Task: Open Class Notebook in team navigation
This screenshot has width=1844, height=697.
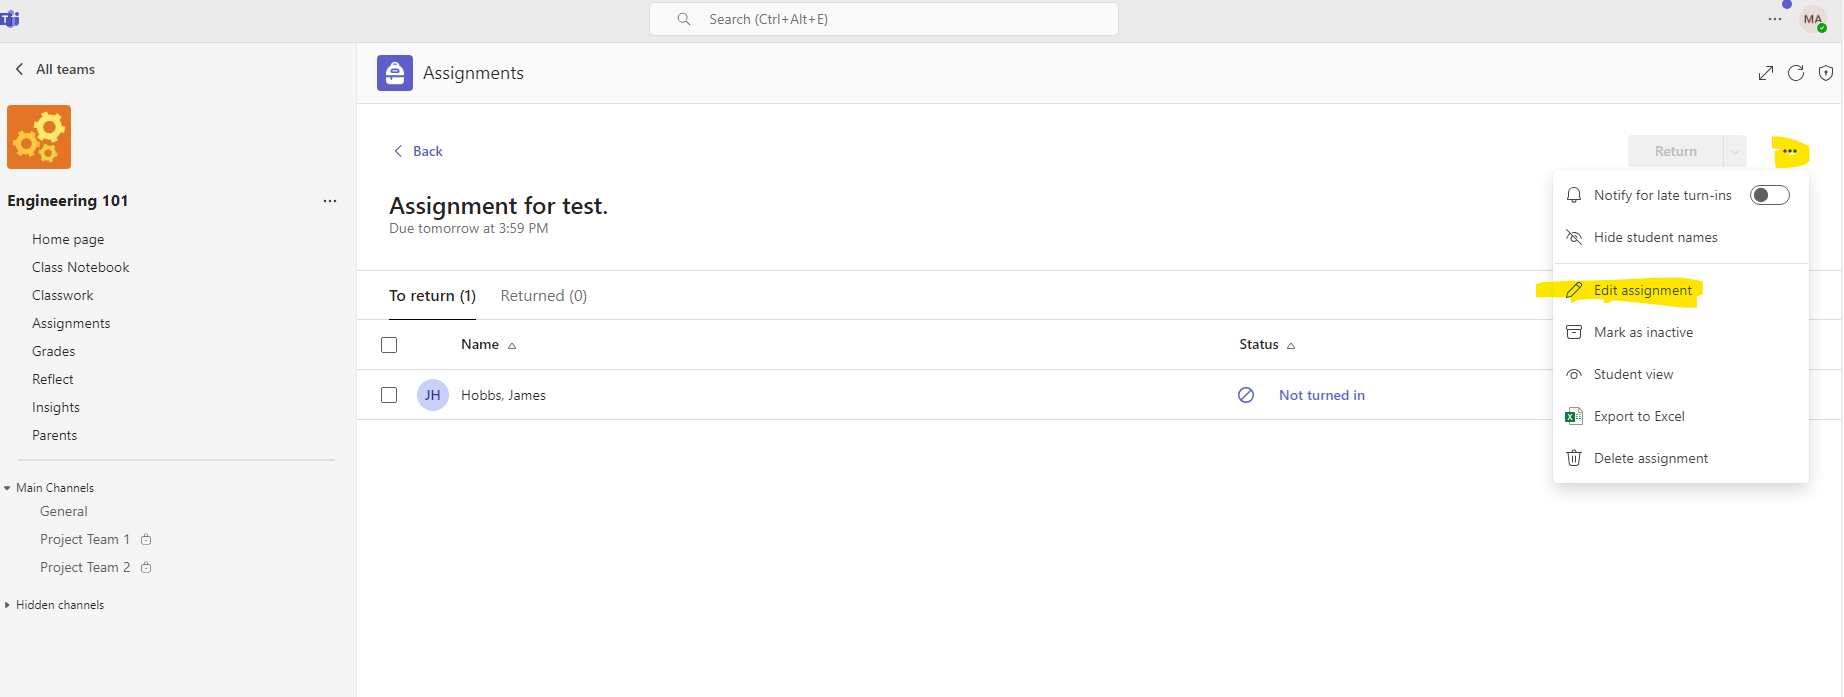Action: [81, 267]
